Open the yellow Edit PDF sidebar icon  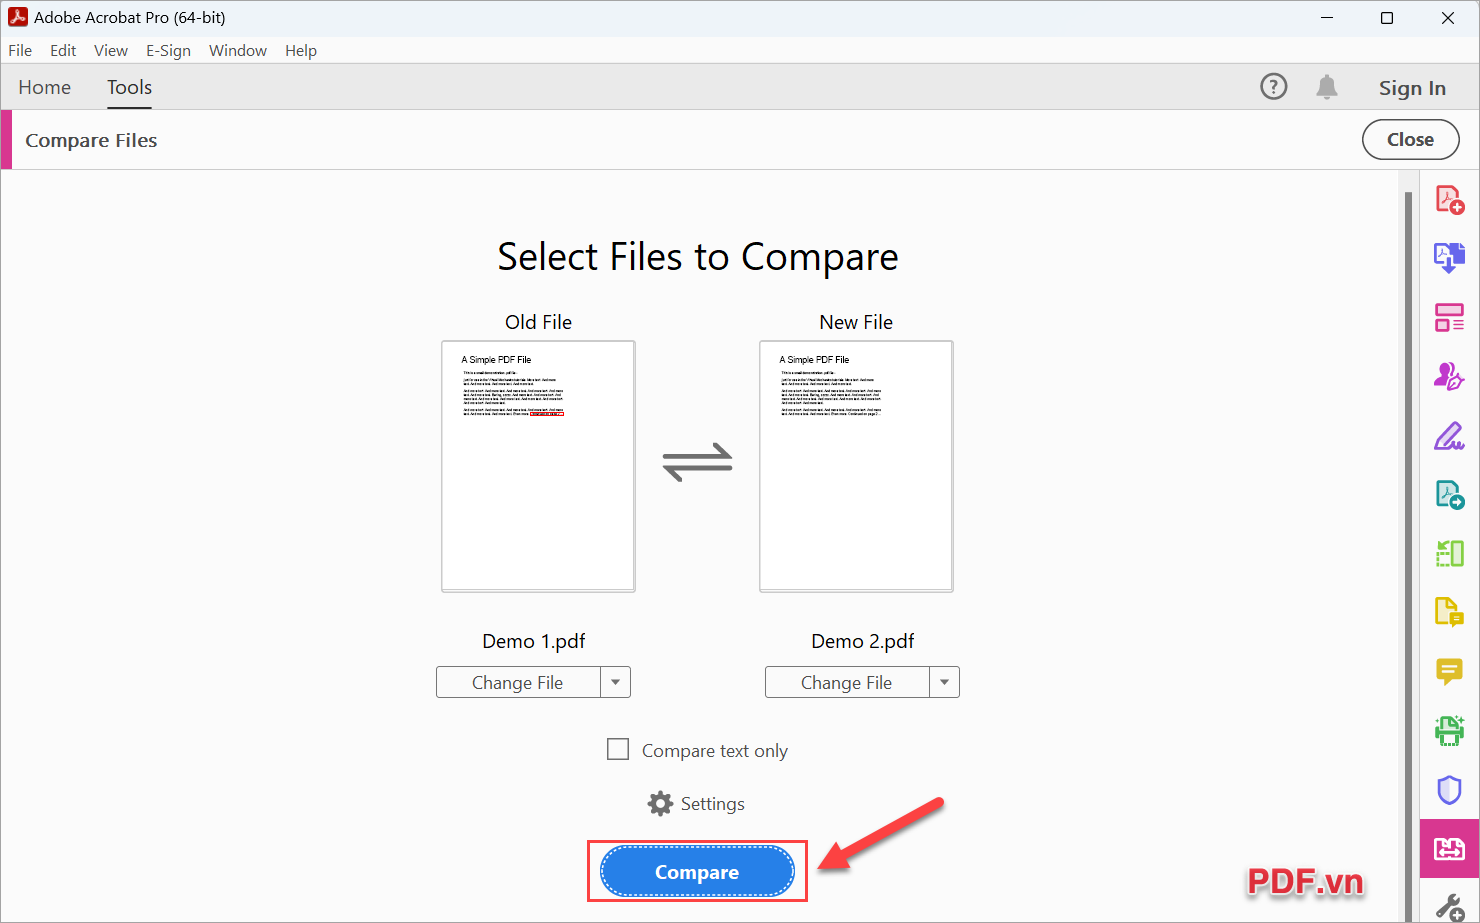click(x=1449, y=611)
